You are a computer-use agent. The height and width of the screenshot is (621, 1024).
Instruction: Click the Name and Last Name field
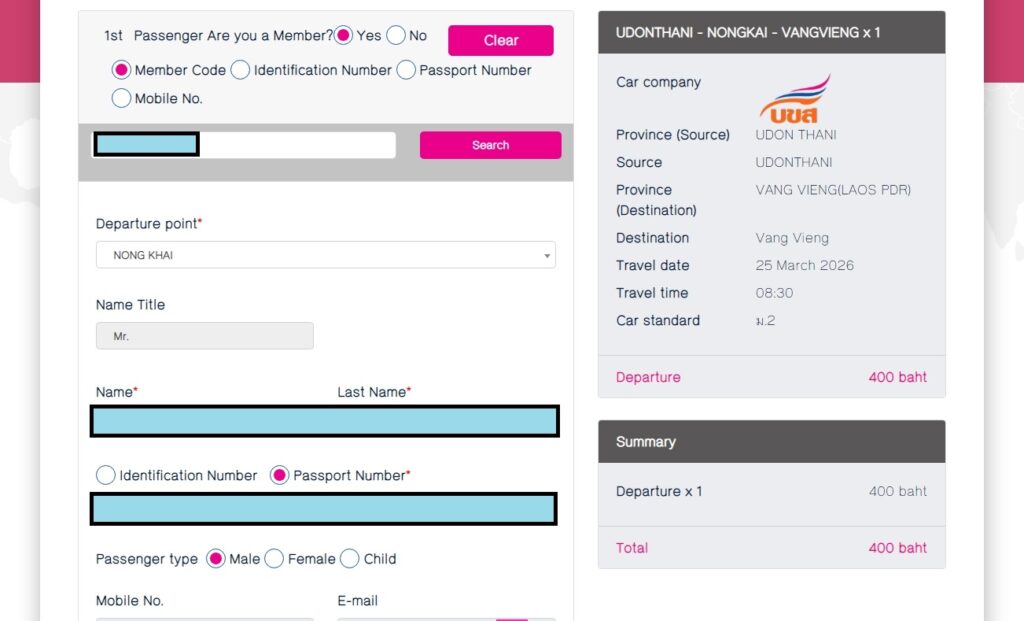[x=325, y=421]
